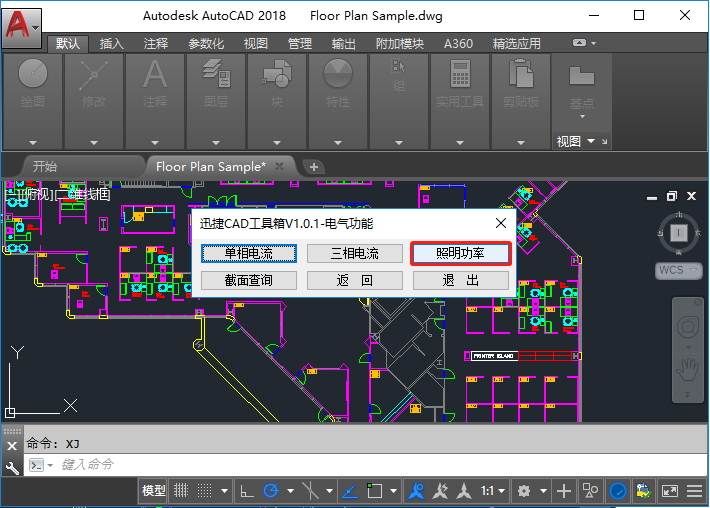Click the 照明功率 button in dialog
Image resolution: width=710 pixels, height=508 pixels.
[x=461, y=253]
